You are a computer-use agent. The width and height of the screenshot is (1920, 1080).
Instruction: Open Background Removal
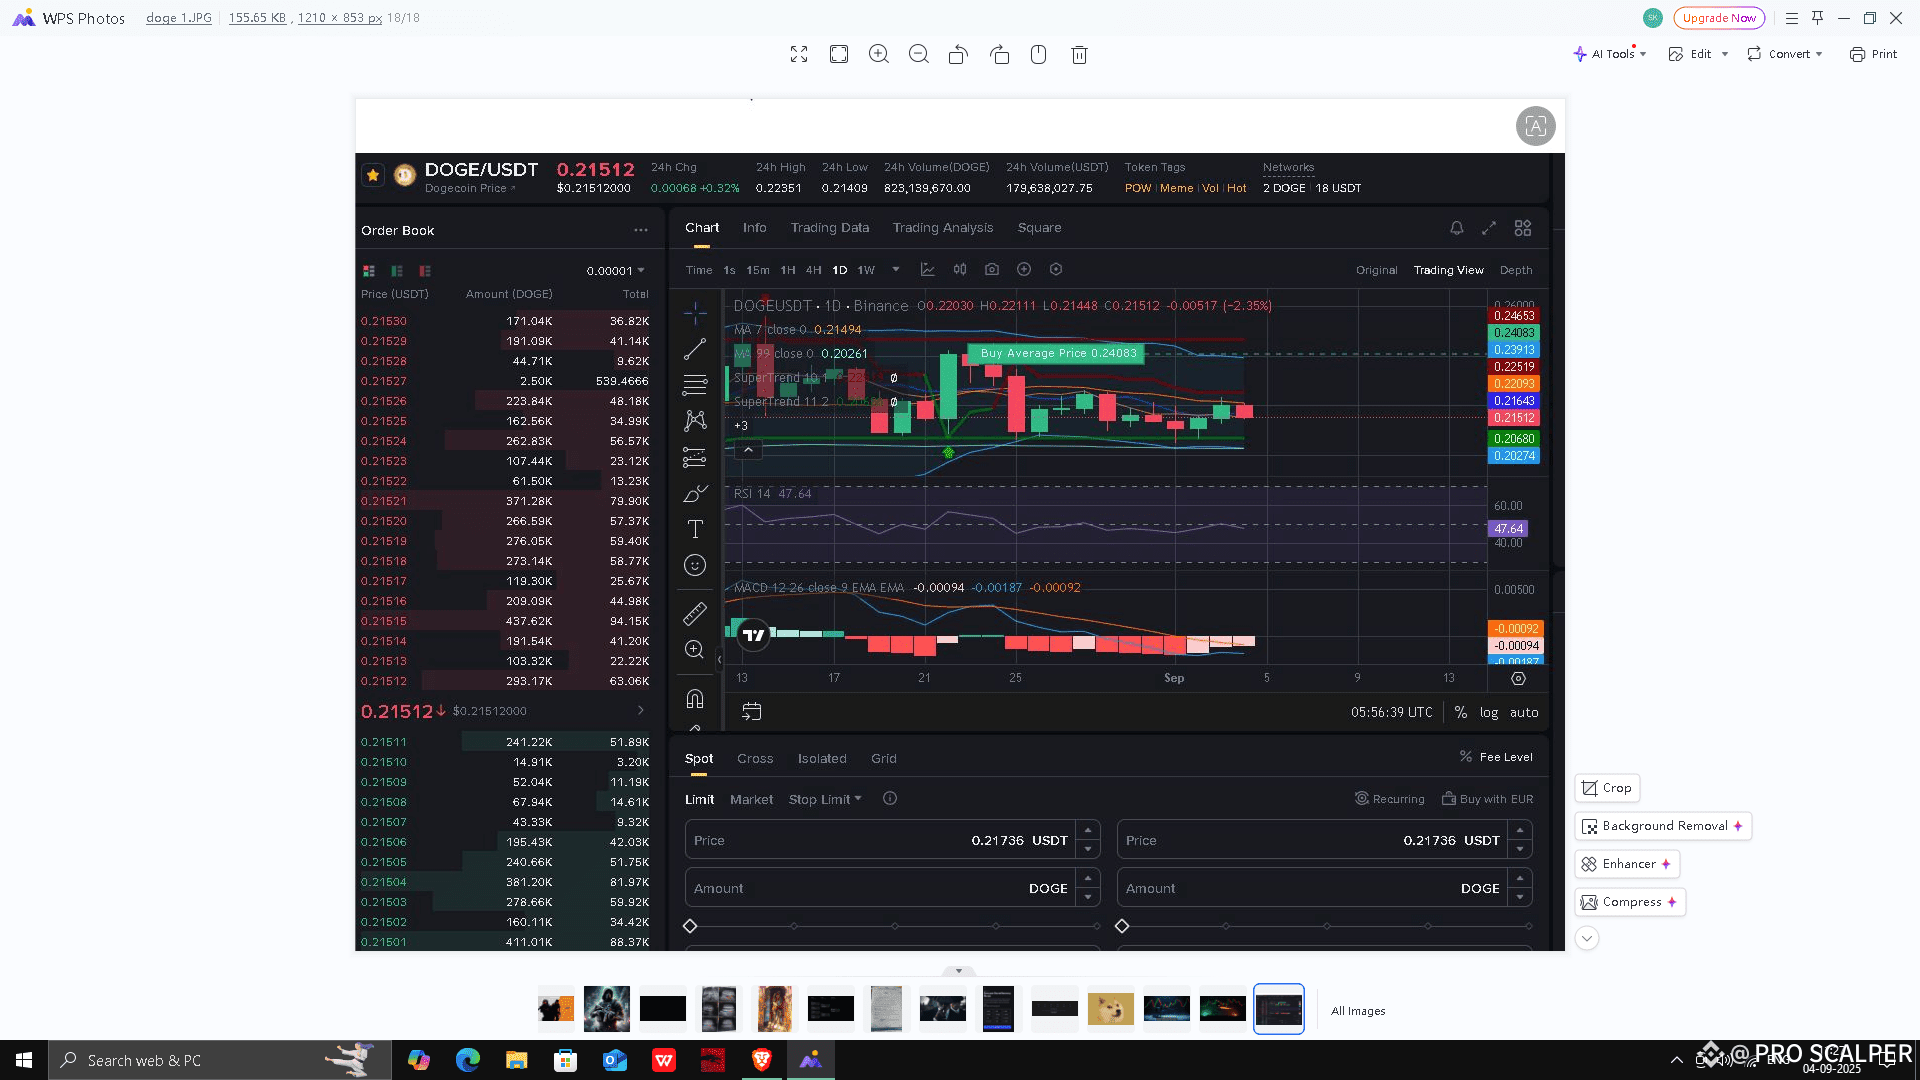coord(1663,826)
